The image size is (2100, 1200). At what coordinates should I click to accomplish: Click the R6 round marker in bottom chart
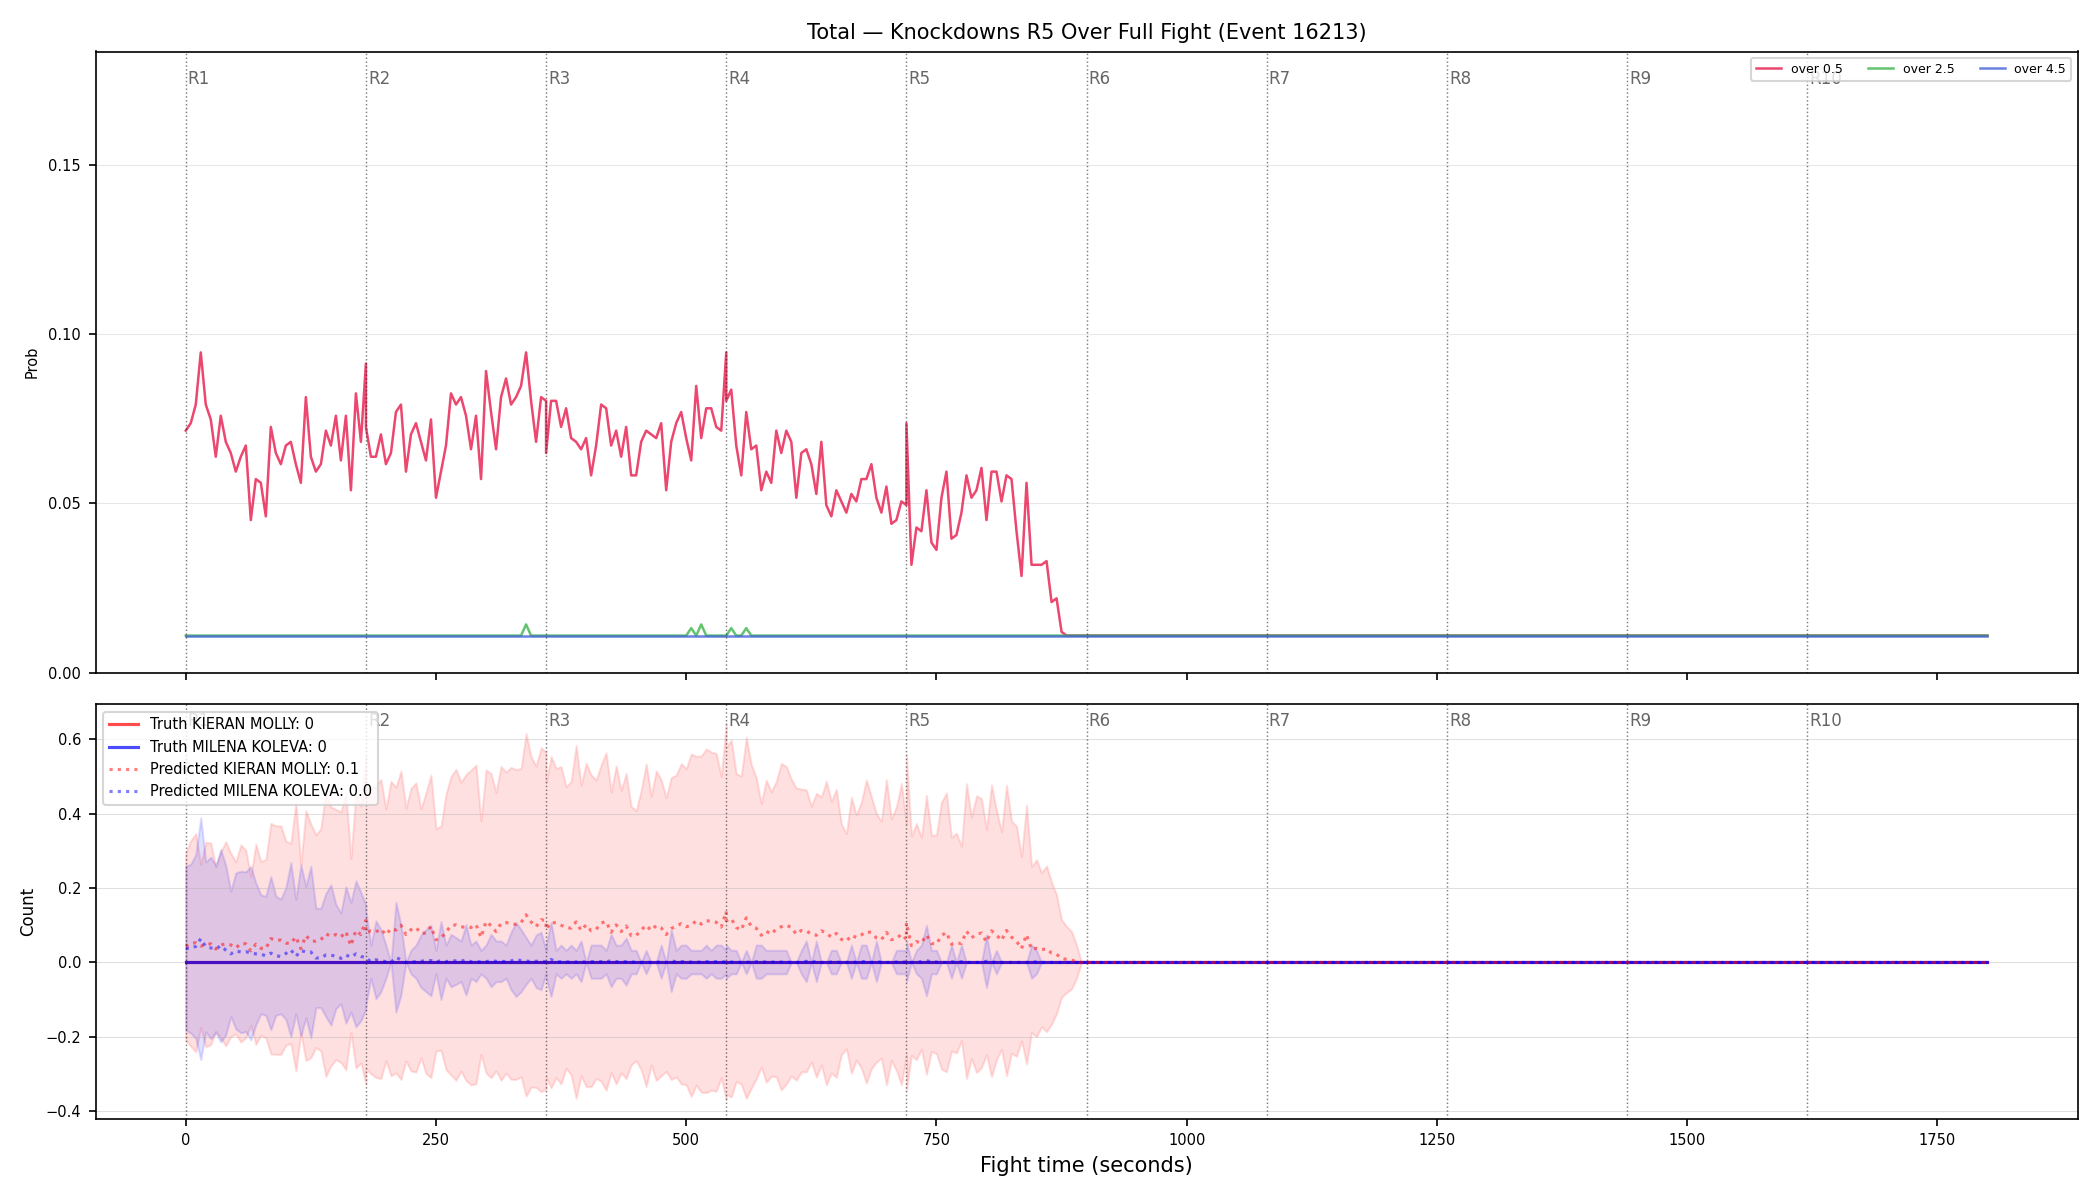click(x=1099, y=720)
